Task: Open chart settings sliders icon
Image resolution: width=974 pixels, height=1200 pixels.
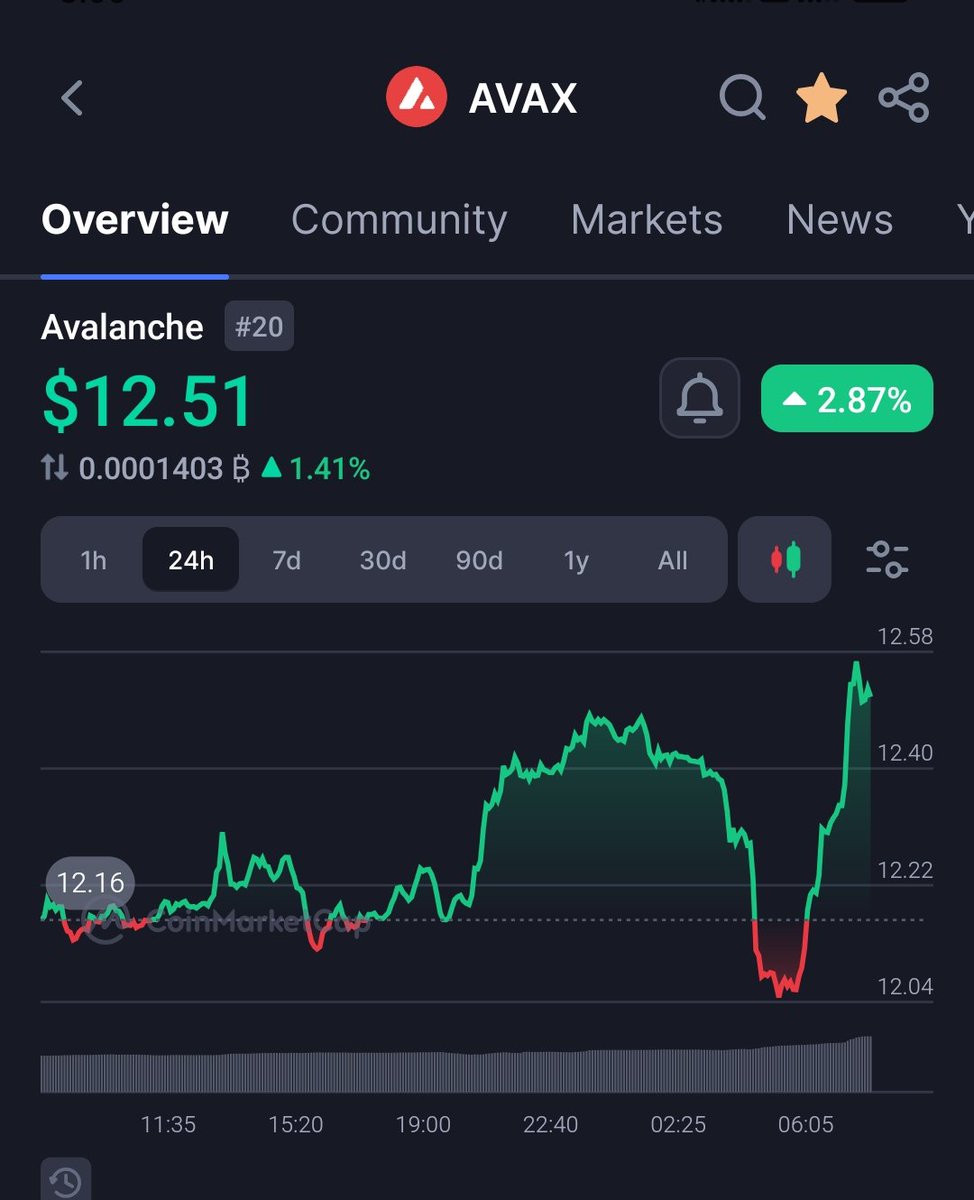Action: click(x=887, y=559)
